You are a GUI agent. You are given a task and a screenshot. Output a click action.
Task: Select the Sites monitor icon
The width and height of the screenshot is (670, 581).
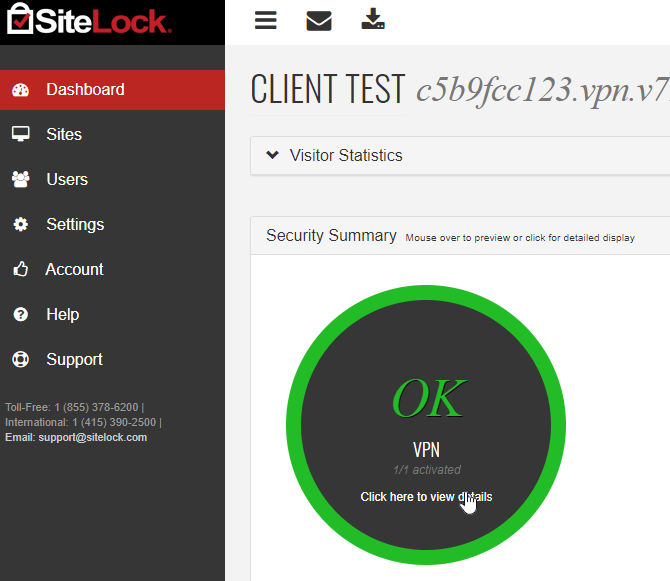[x=20, y=134]
